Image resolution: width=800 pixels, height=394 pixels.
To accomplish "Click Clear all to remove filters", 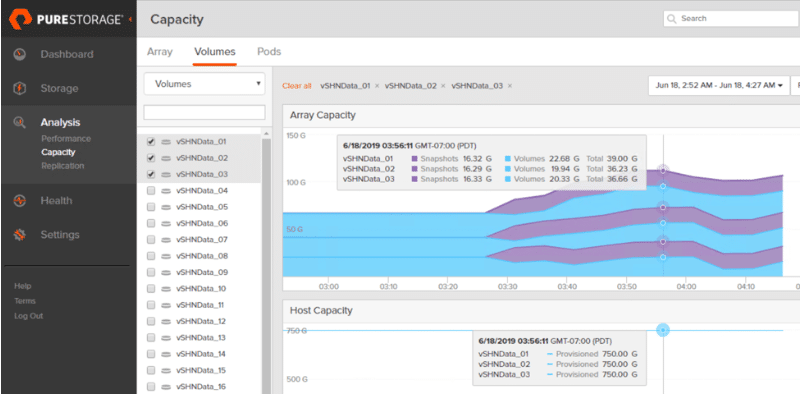I will tap(296, 86).
